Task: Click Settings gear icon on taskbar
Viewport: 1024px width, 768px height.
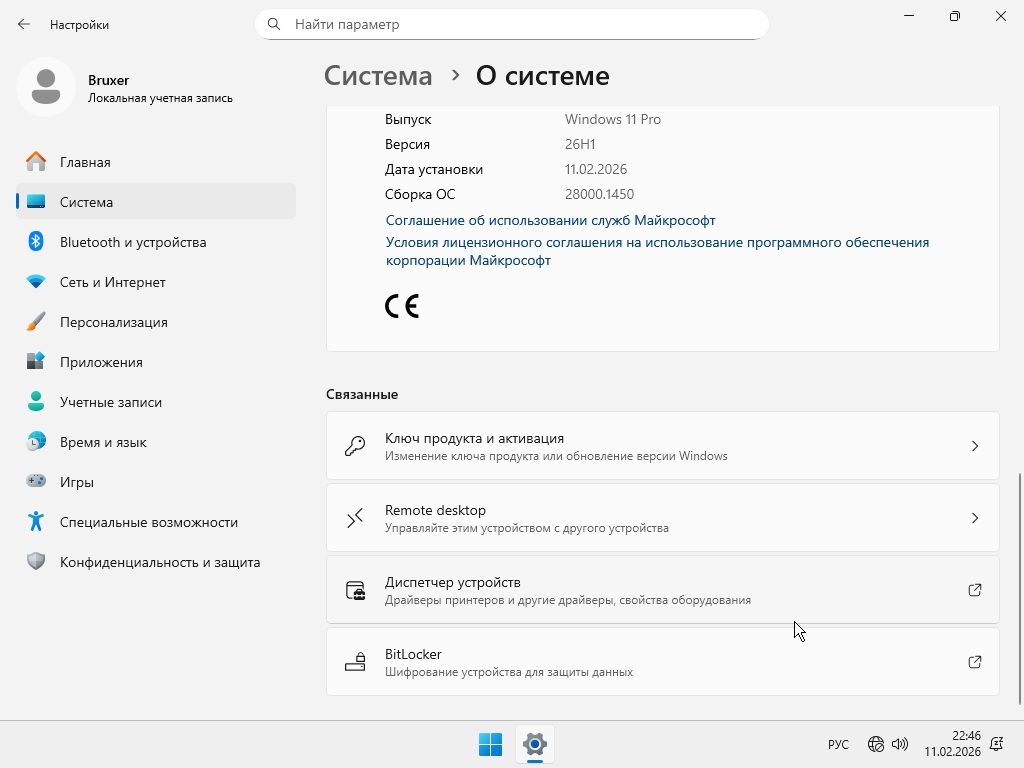Action: point(535,744)
